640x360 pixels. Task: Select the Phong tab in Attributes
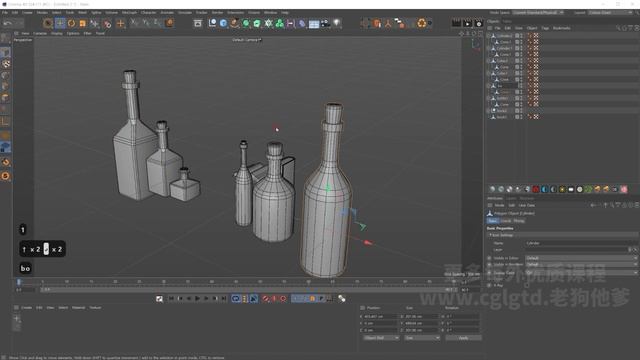(x=519, y=221)
